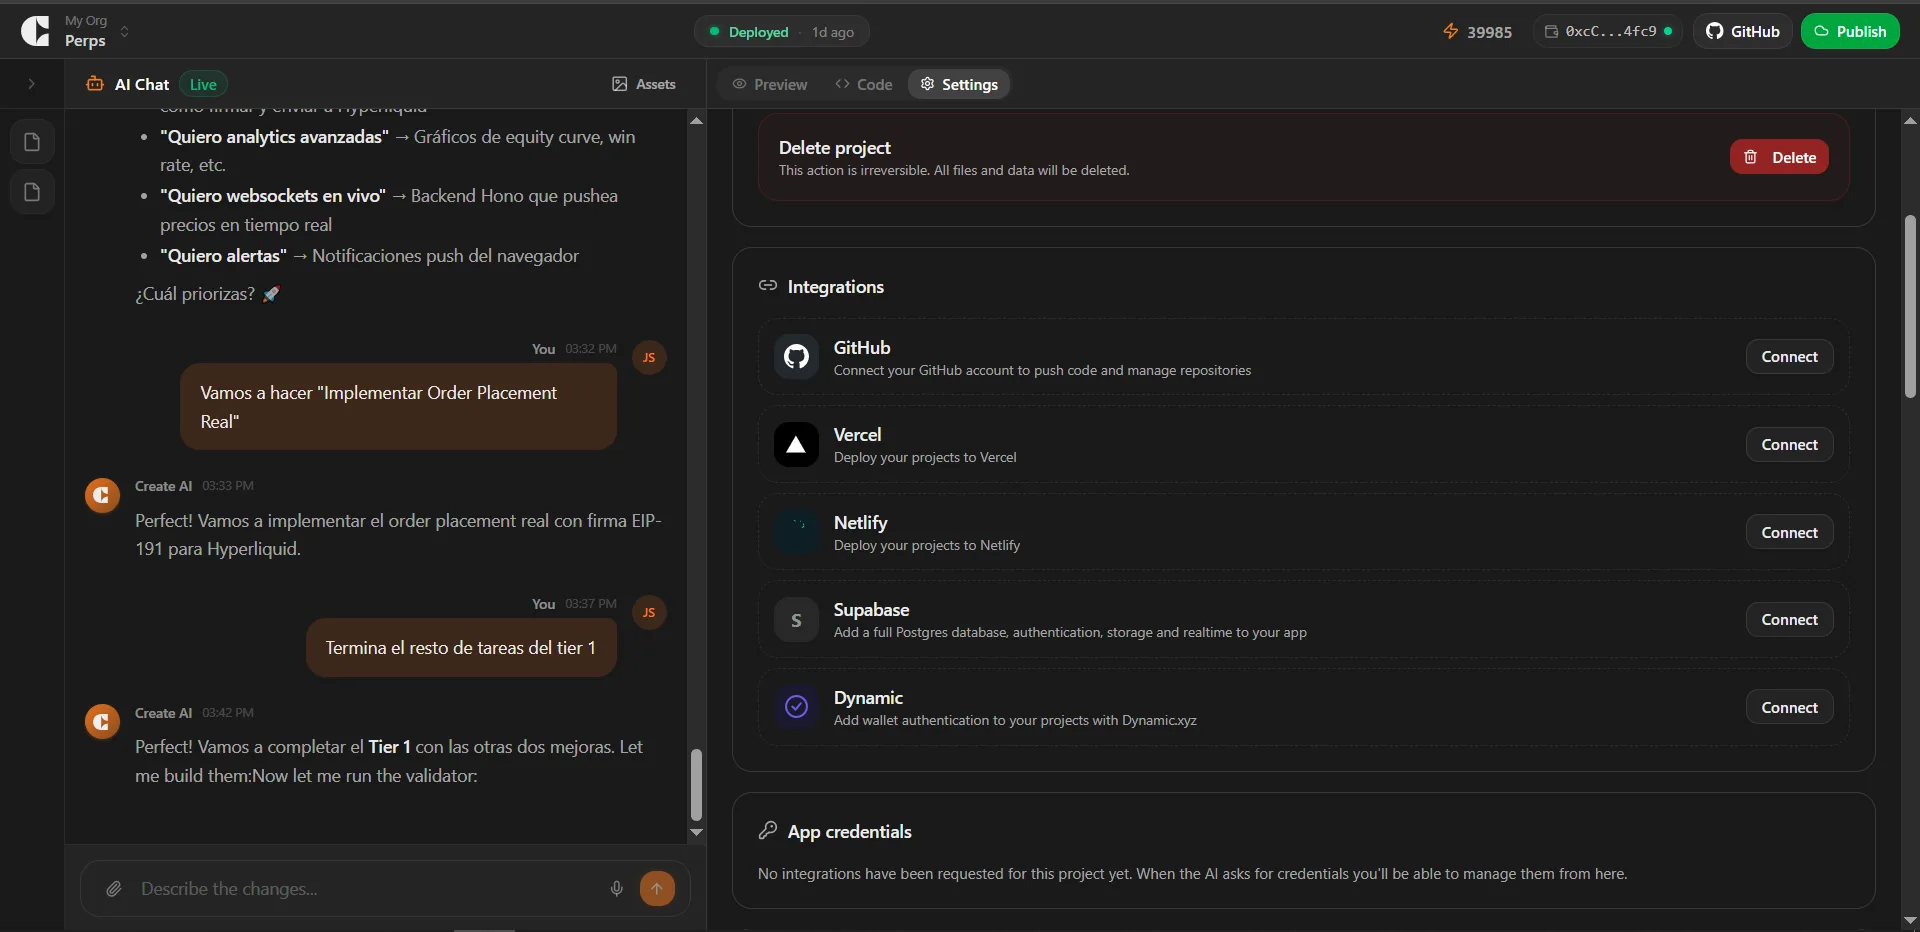
Task: Click the Integrations link icon
Action: [768, 286]
